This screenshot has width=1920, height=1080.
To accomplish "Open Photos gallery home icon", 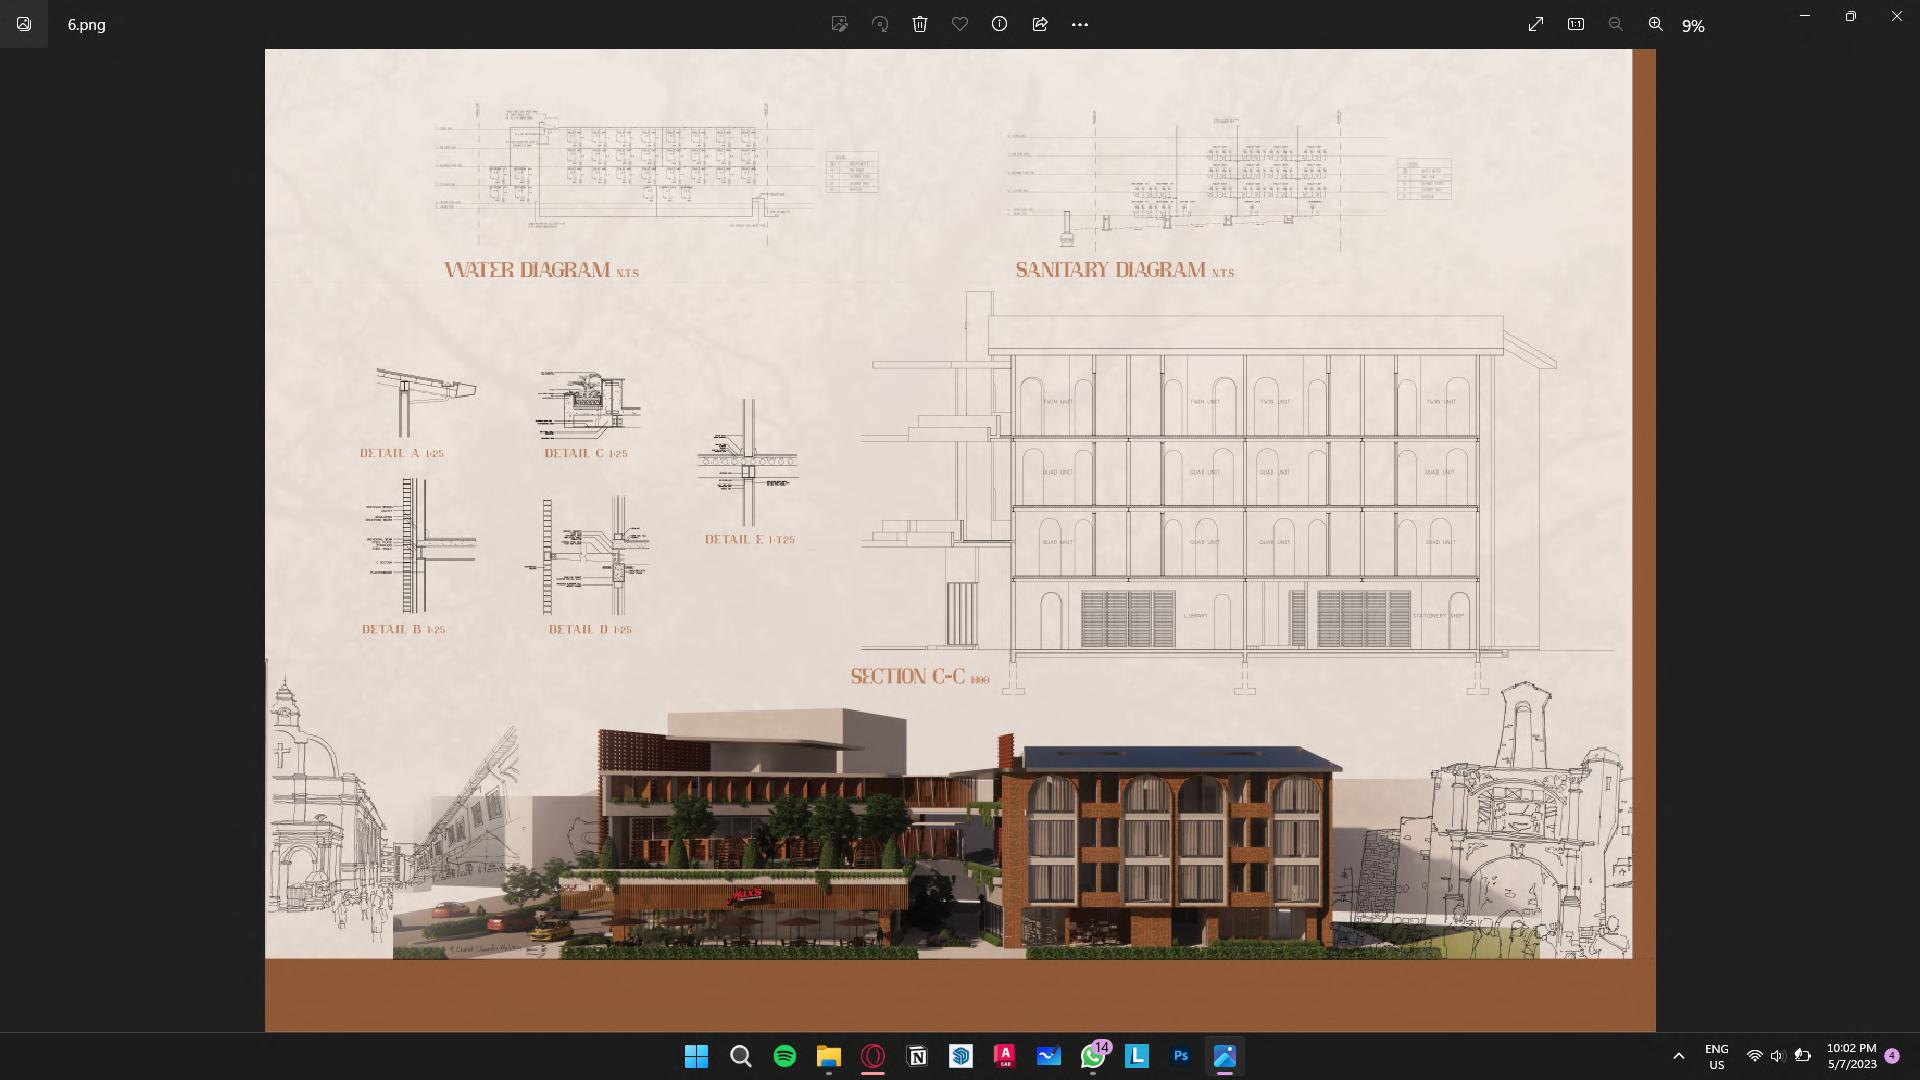I will coord(24,24).
